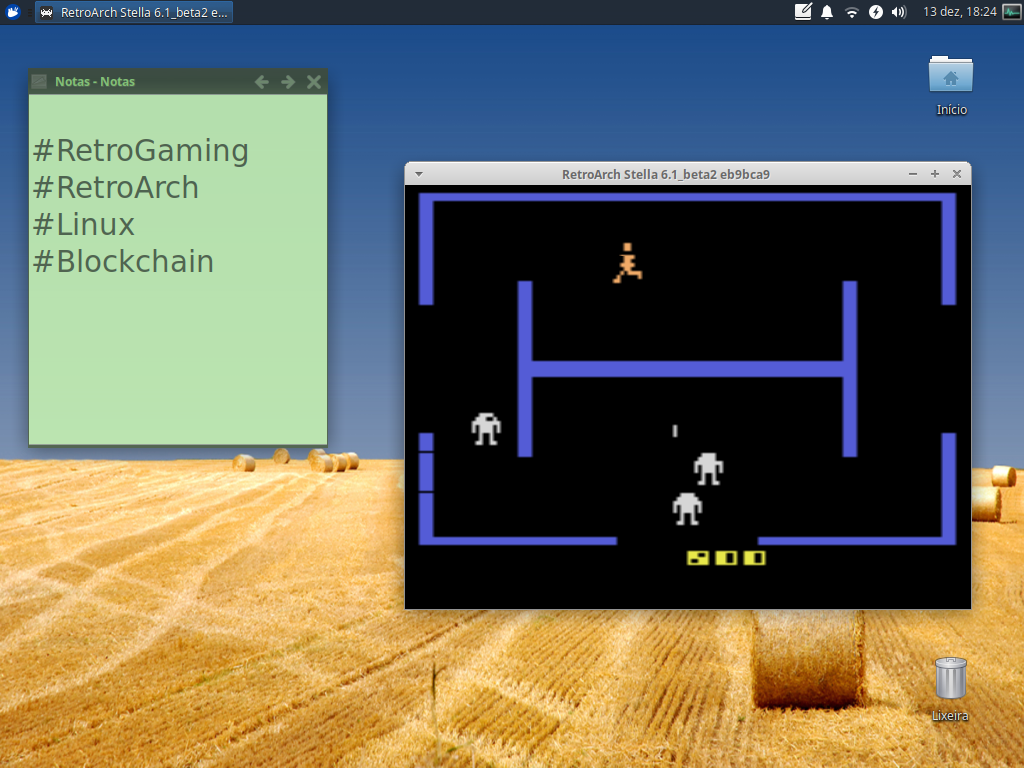Go to next note with right arrow
The image size is (1024, 768).
click(288, 82)
